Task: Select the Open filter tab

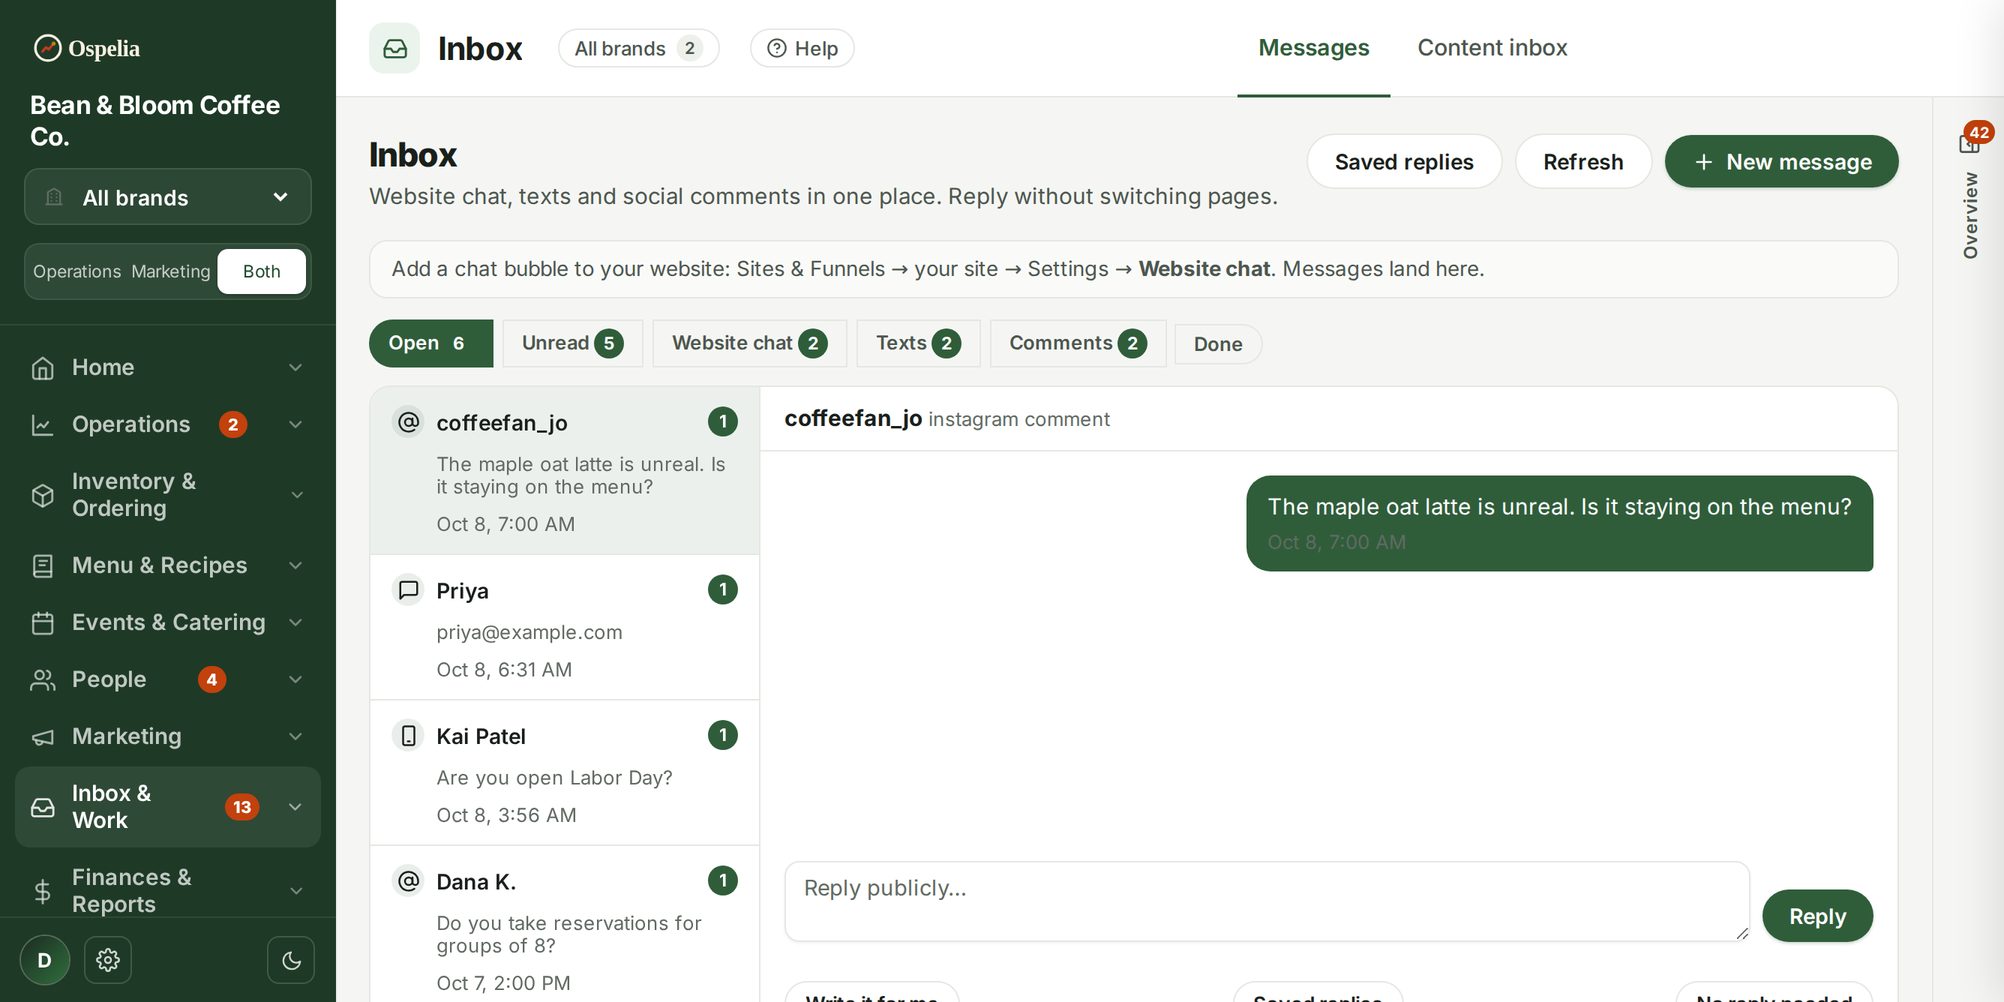Action: pos(431,344)
